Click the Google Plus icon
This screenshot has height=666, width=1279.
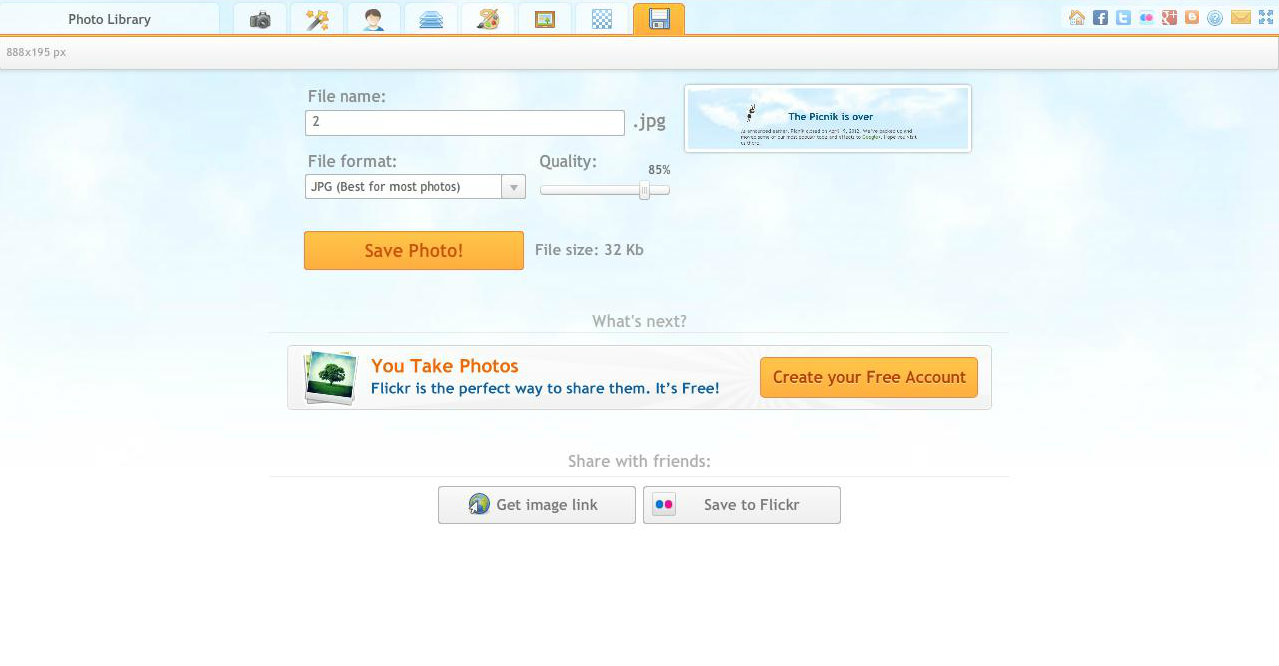[x=1169, y=17]
